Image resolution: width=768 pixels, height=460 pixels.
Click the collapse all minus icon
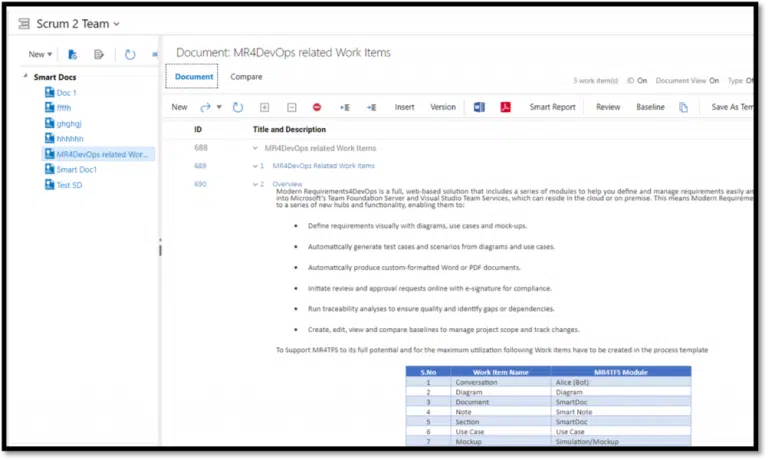[291, 107]
